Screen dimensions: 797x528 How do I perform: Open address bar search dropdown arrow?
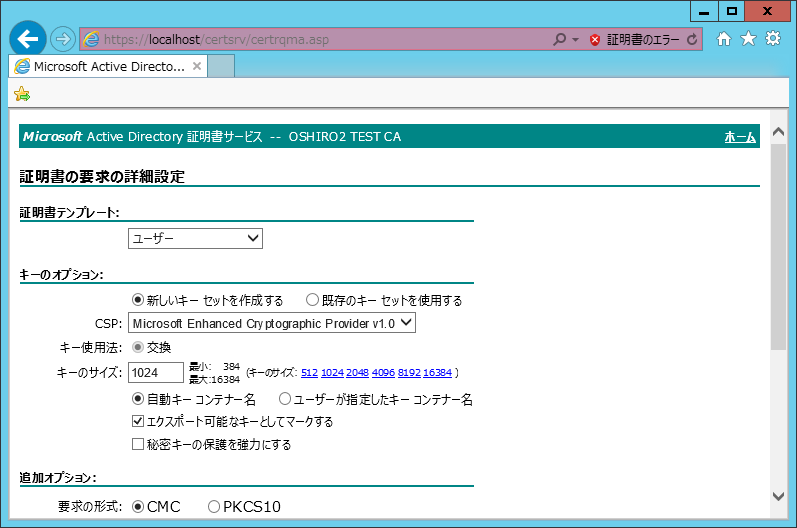575,40
